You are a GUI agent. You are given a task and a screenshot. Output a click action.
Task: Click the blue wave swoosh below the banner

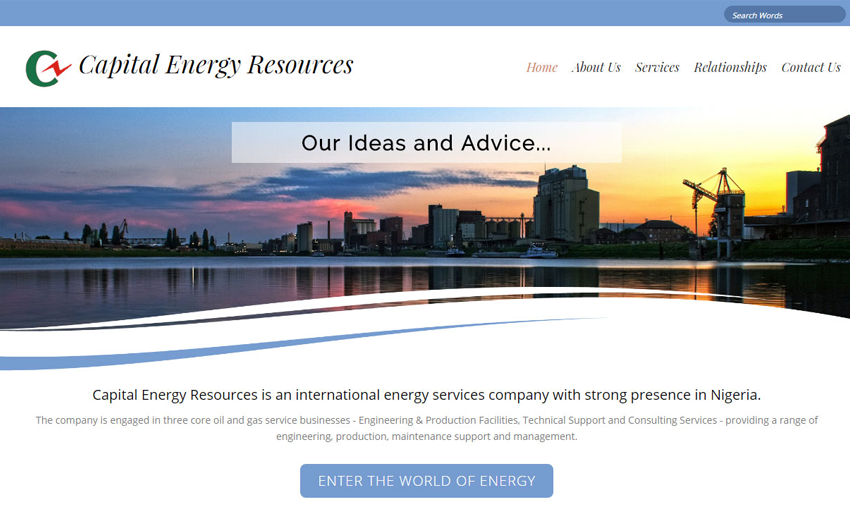coord(250,345)
